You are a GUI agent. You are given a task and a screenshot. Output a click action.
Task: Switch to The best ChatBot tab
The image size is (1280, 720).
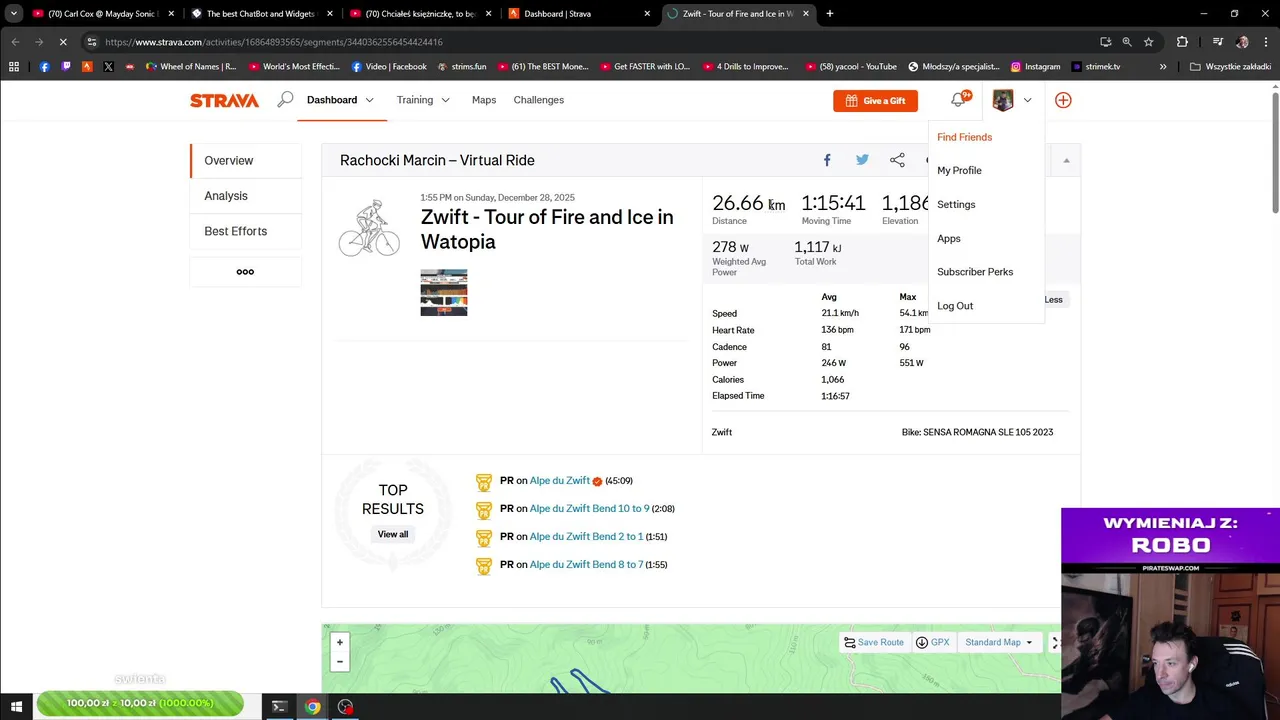262,14
